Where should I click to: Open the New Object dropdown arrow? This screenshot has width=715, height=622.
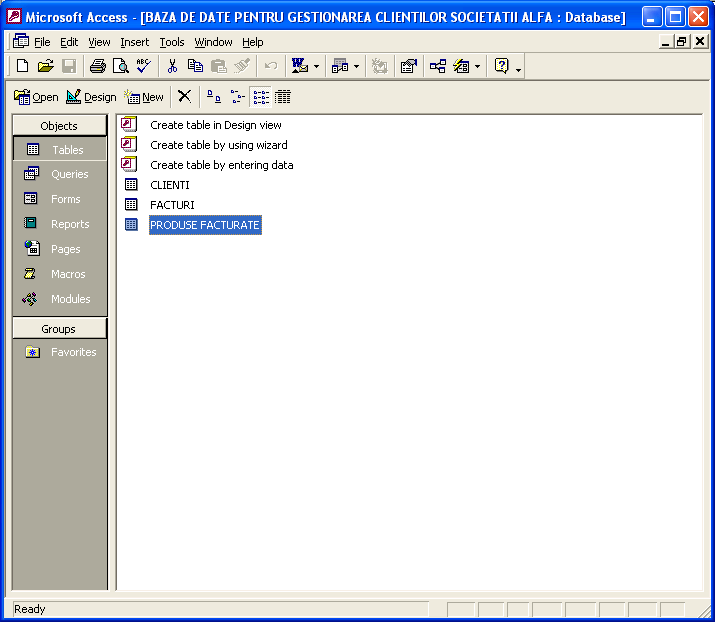point(477,67)
